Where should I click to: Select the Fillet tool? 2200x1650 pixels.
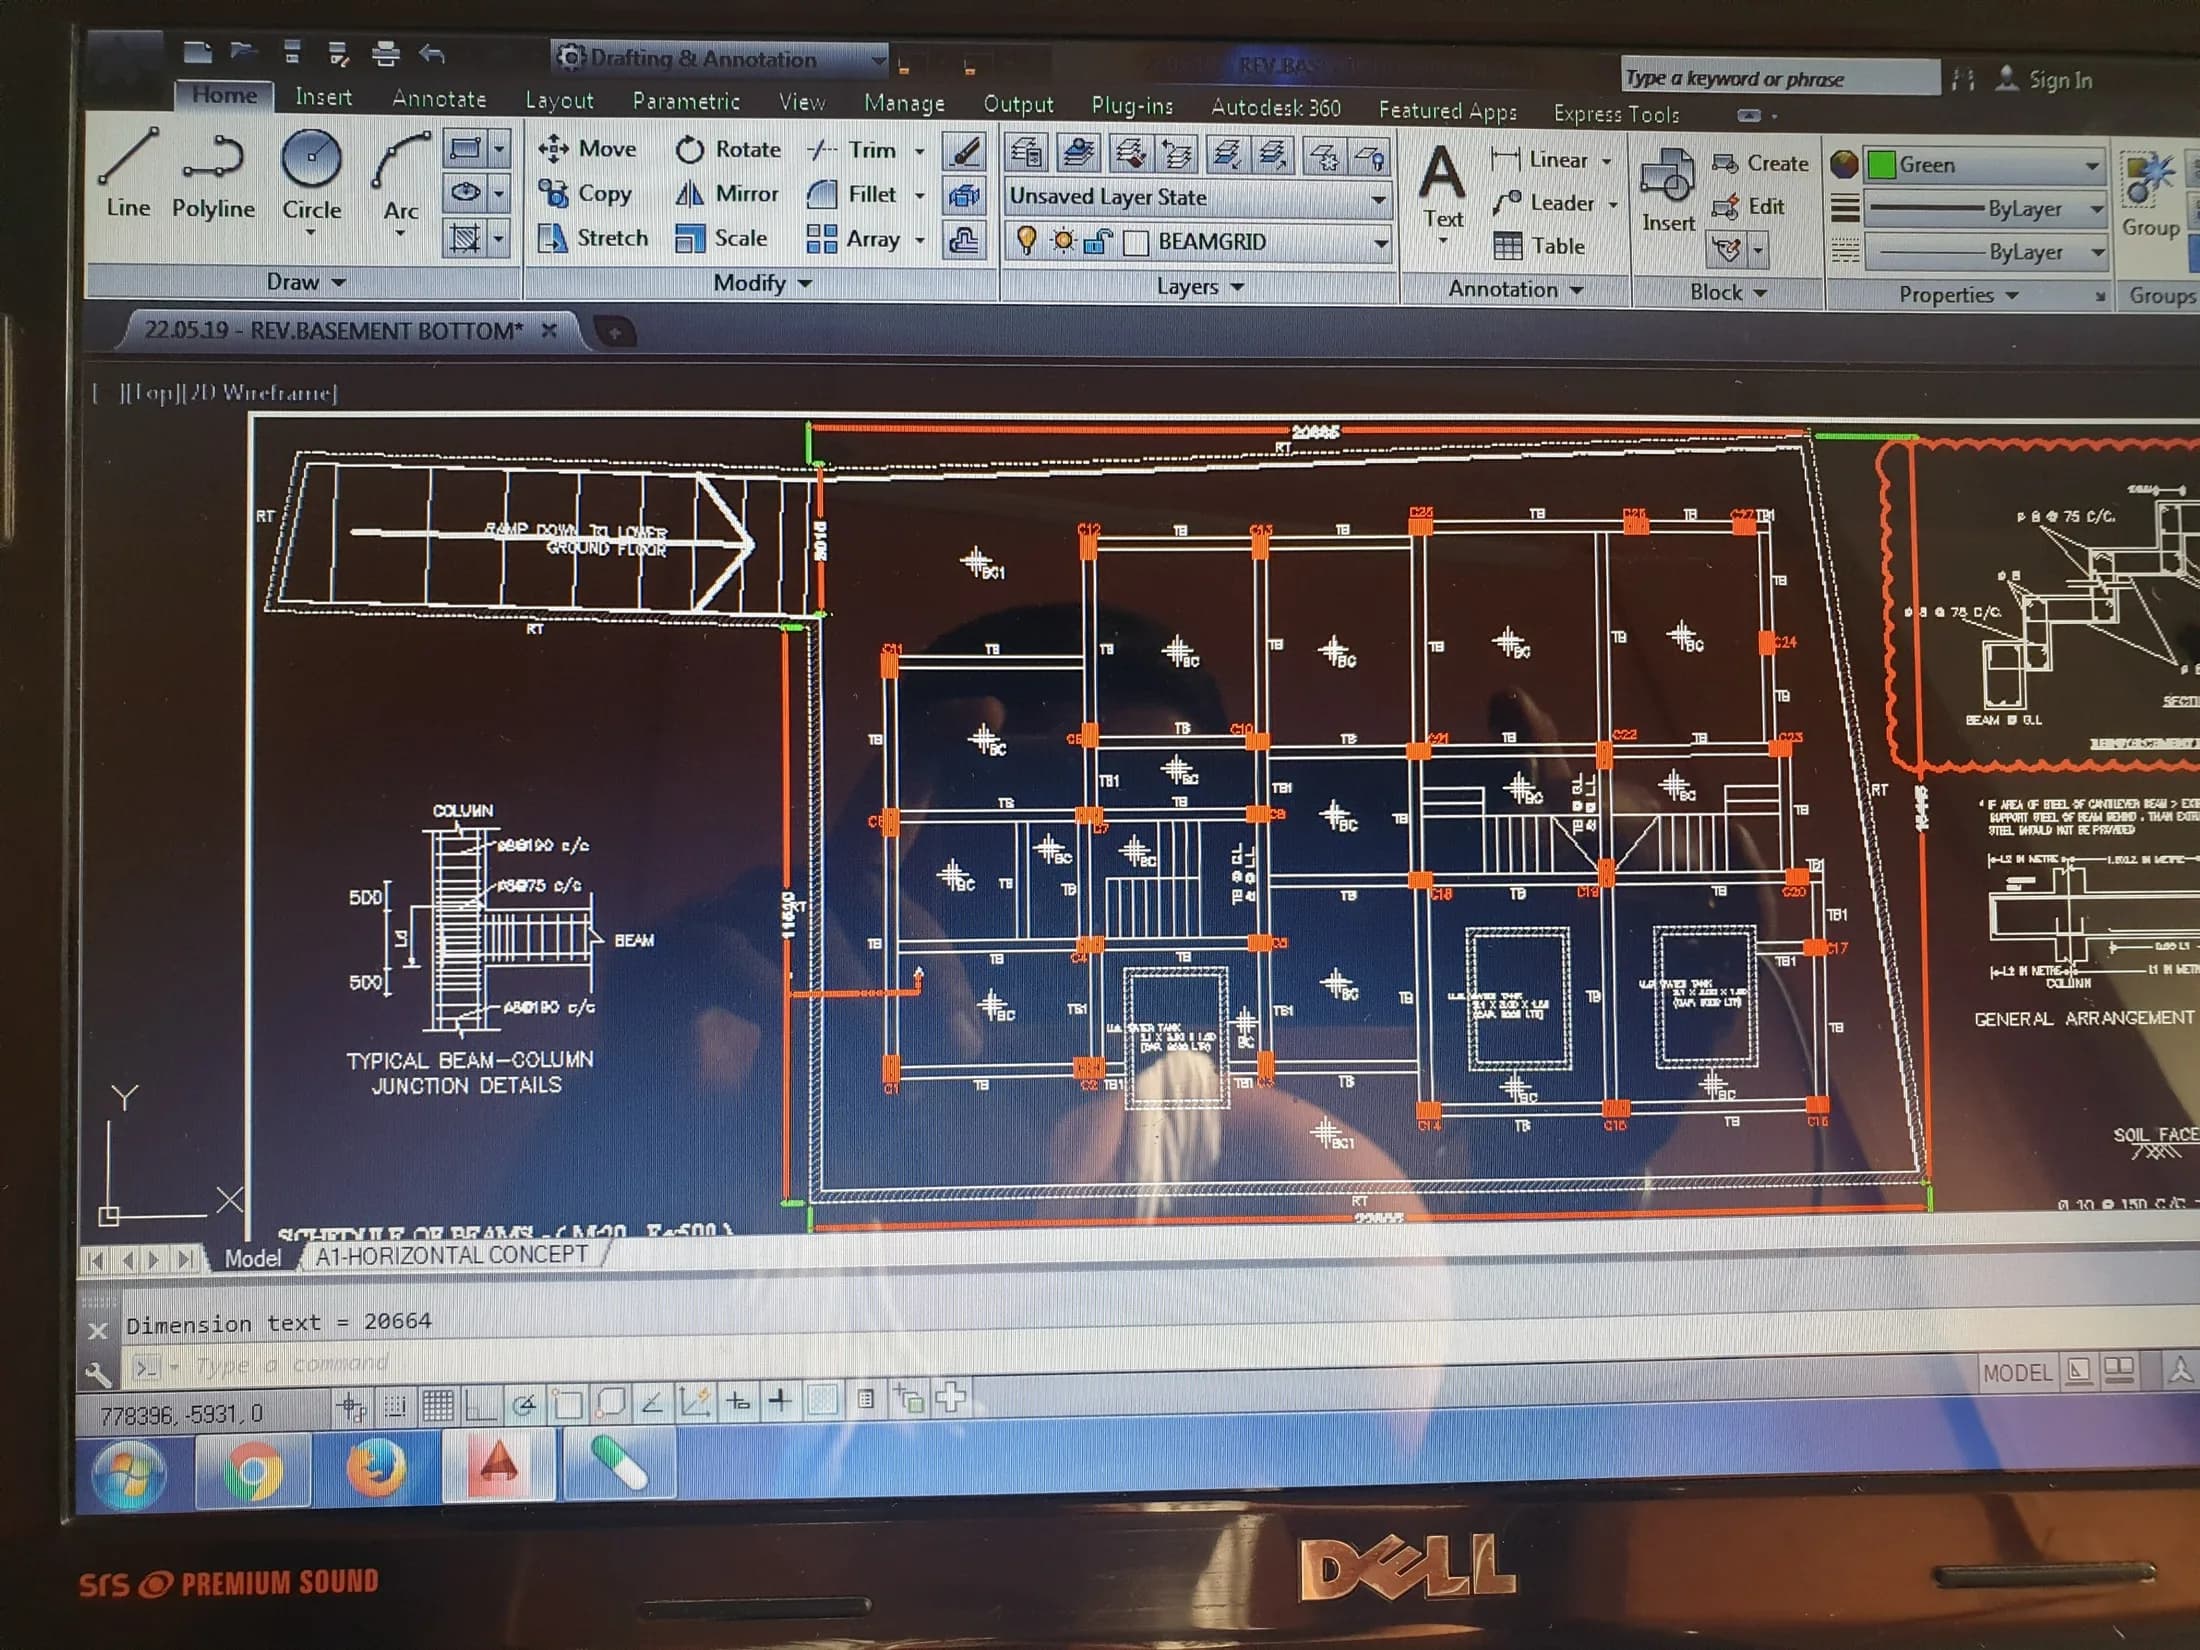click(x=853, y=195)
